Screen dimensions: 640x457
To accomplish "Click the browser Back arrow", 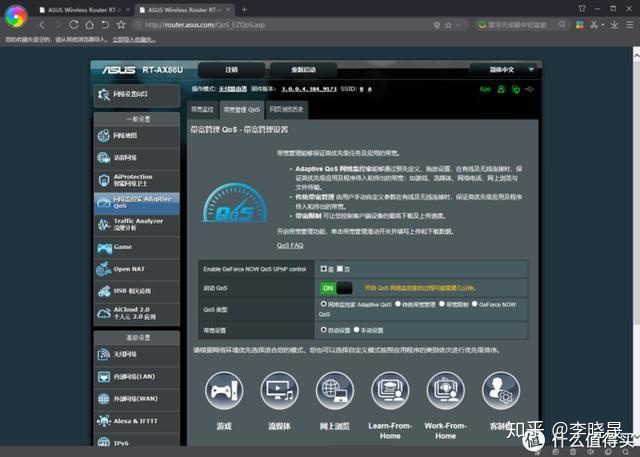I will click(x=42, y=25).
